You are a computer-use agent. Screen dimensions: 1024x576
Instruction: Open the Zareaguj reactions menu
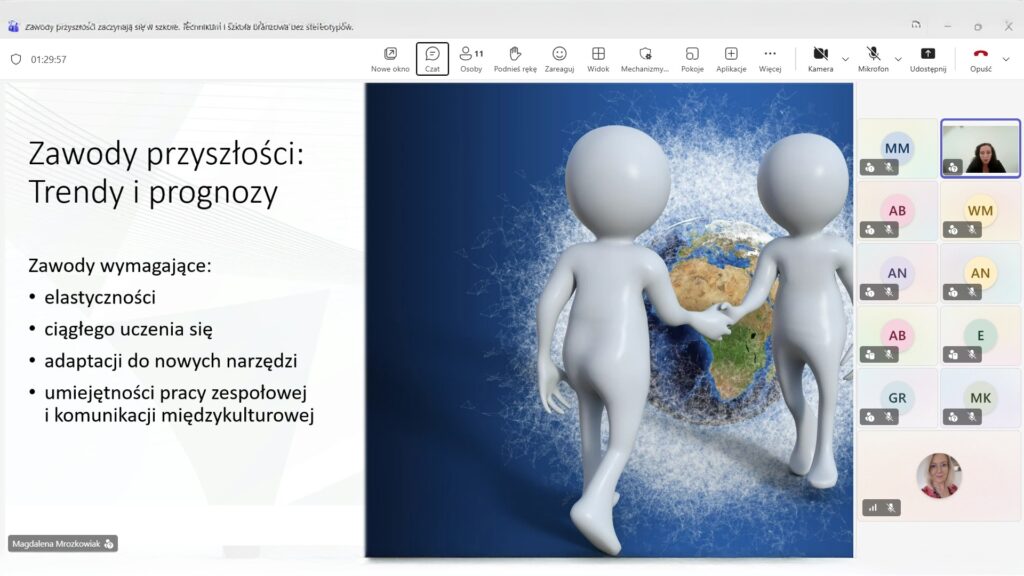(x=559, y=59)
